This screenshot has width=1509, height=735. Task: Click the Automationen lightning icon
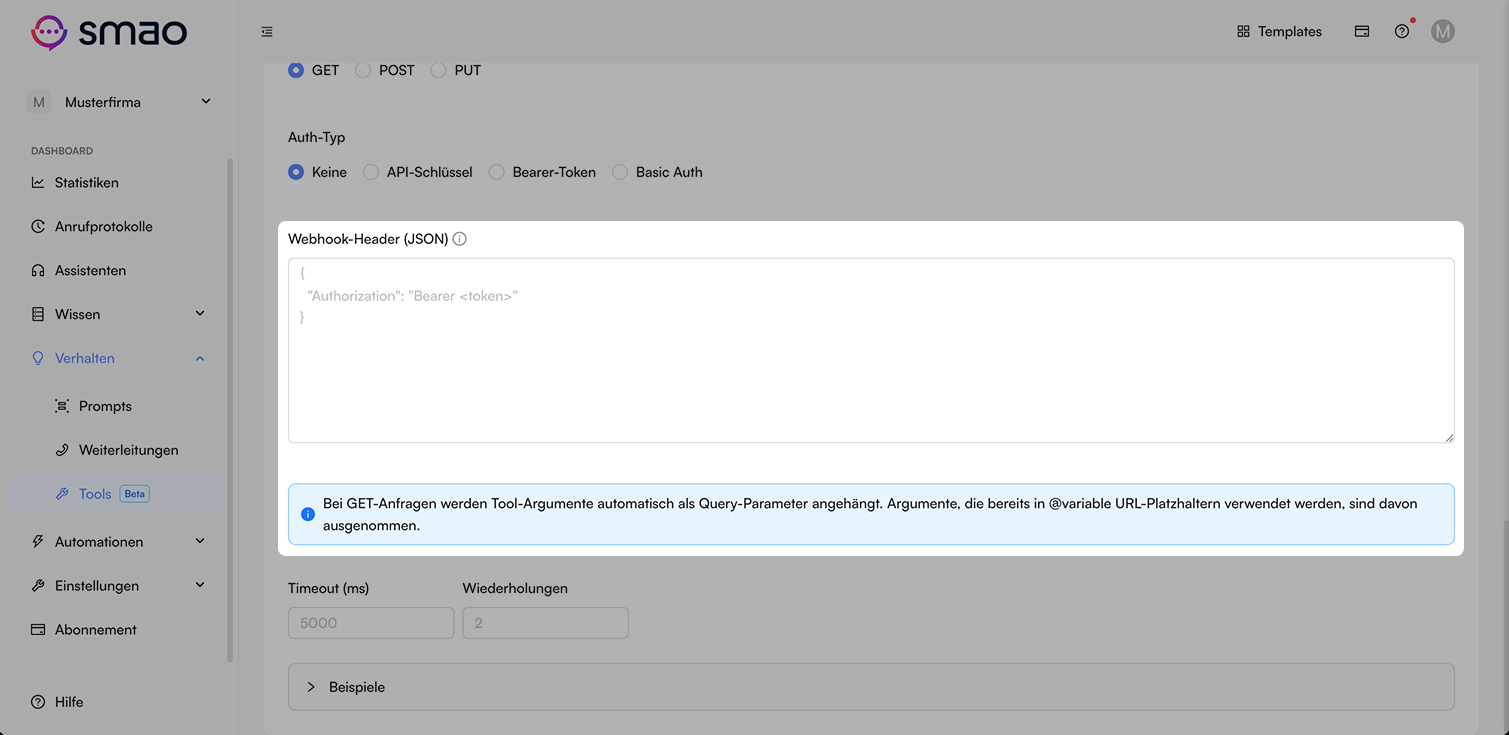[x=38, y=542]
